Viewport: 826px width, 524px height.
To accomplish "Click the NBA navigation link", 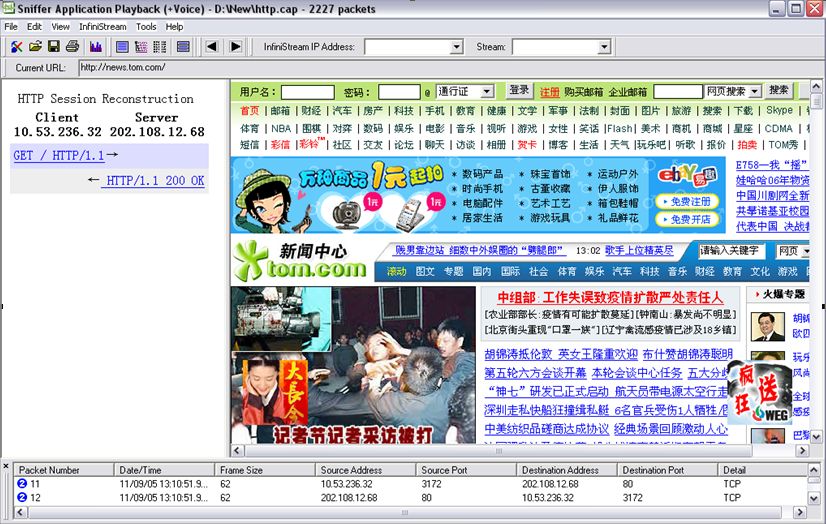I will (x=281, y=128).
